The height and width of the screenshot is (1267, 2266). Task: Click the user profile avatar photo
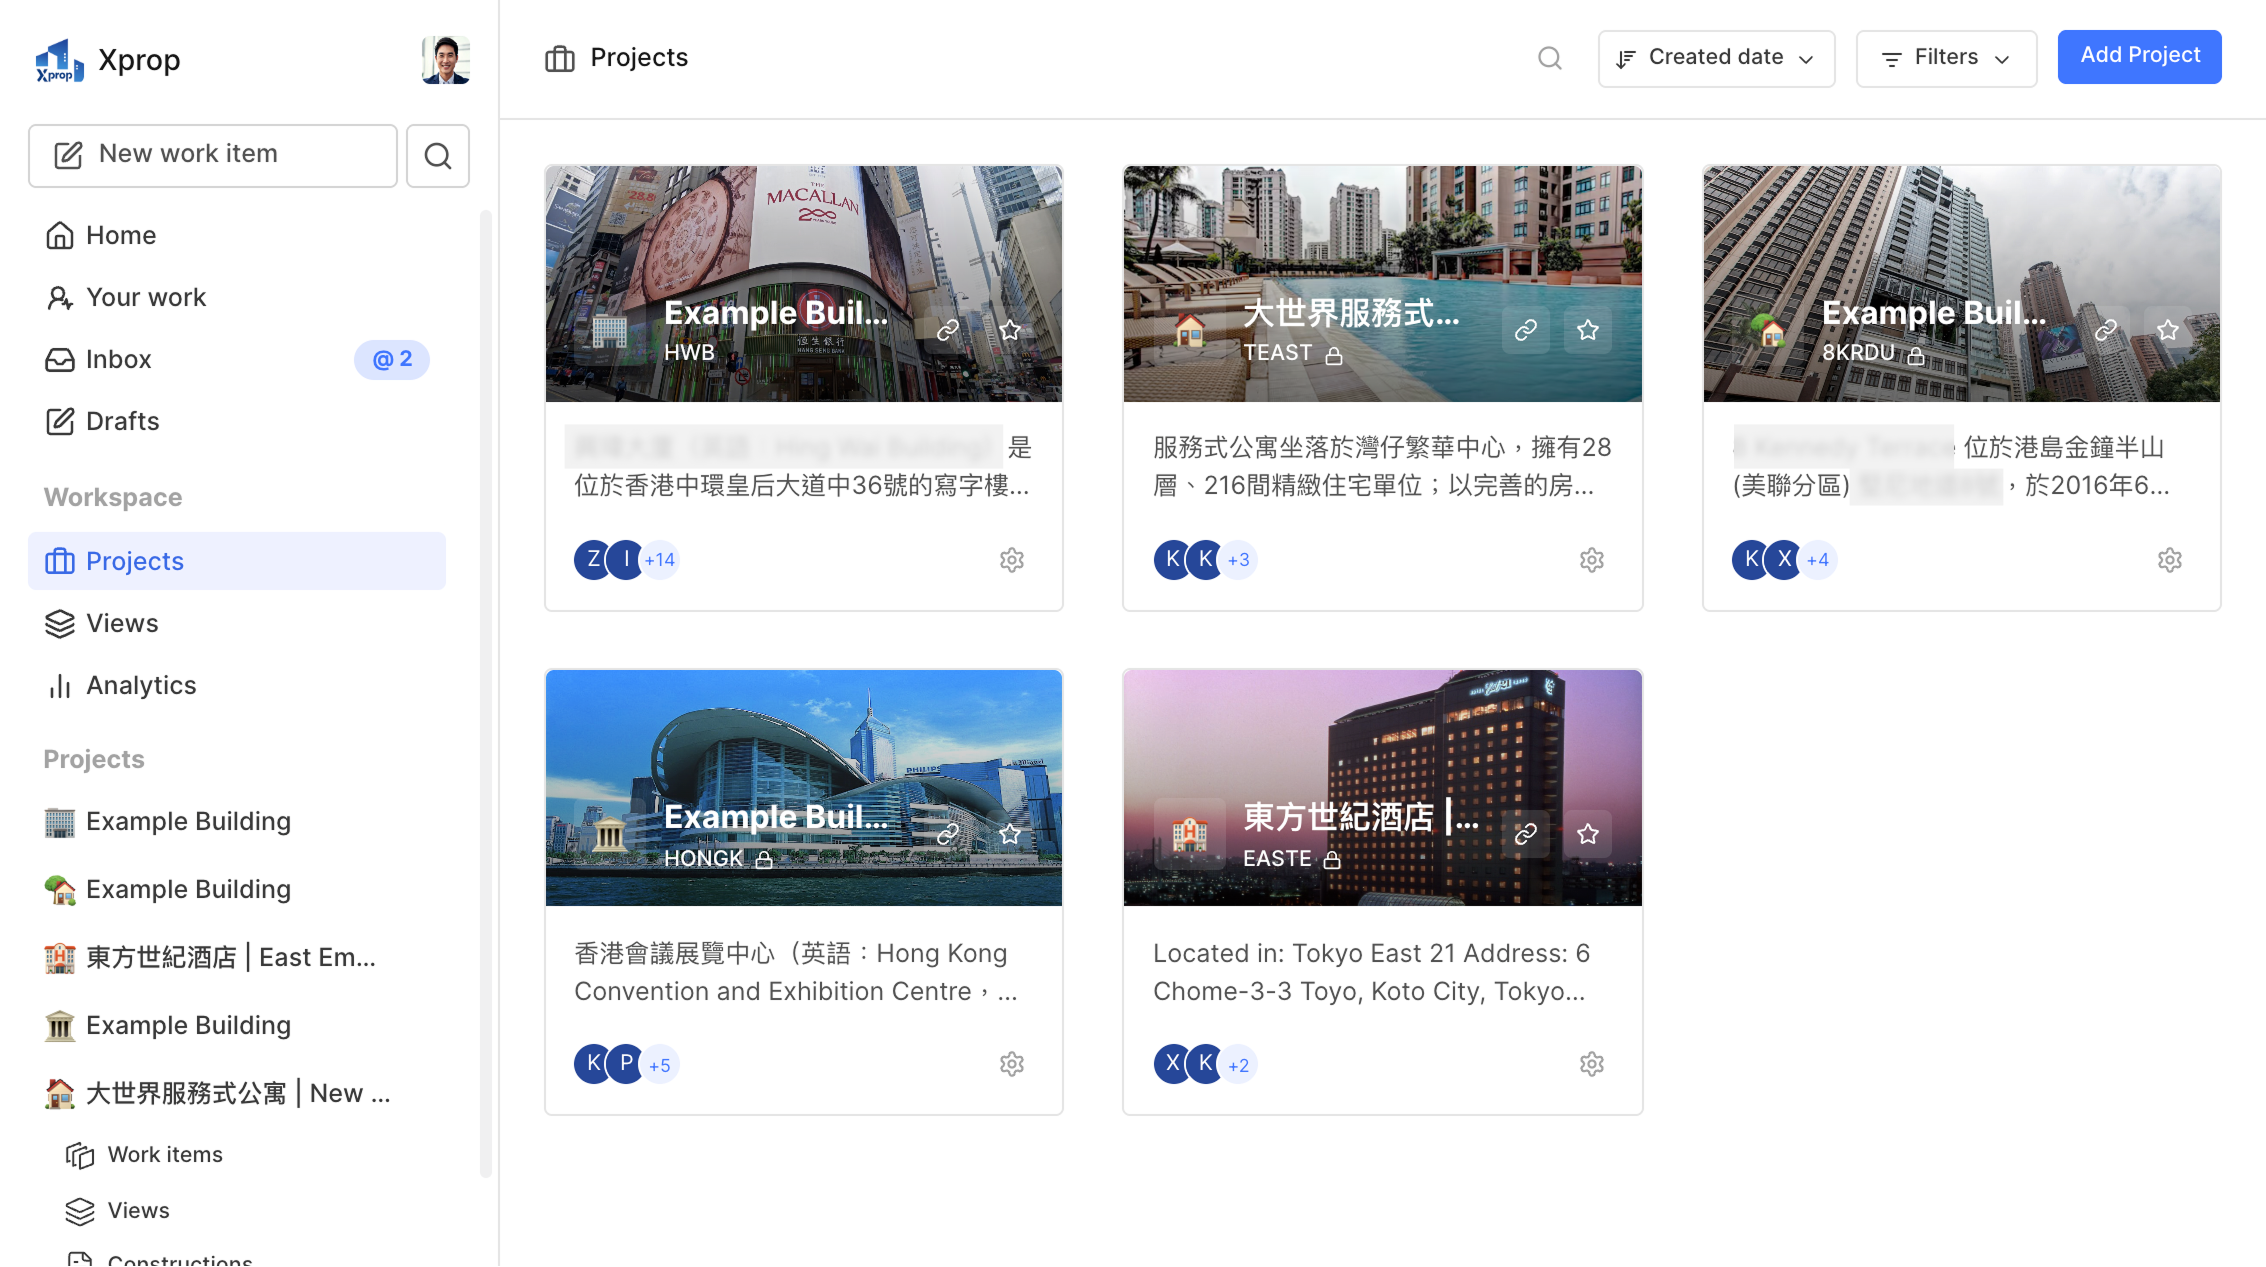click(x=445, y=60)
